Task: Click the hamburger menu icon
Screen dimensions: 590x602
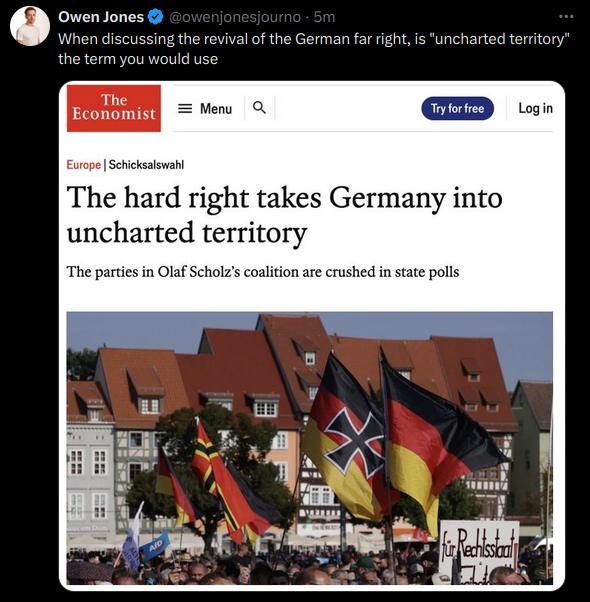Action: (x=185, y=109)
